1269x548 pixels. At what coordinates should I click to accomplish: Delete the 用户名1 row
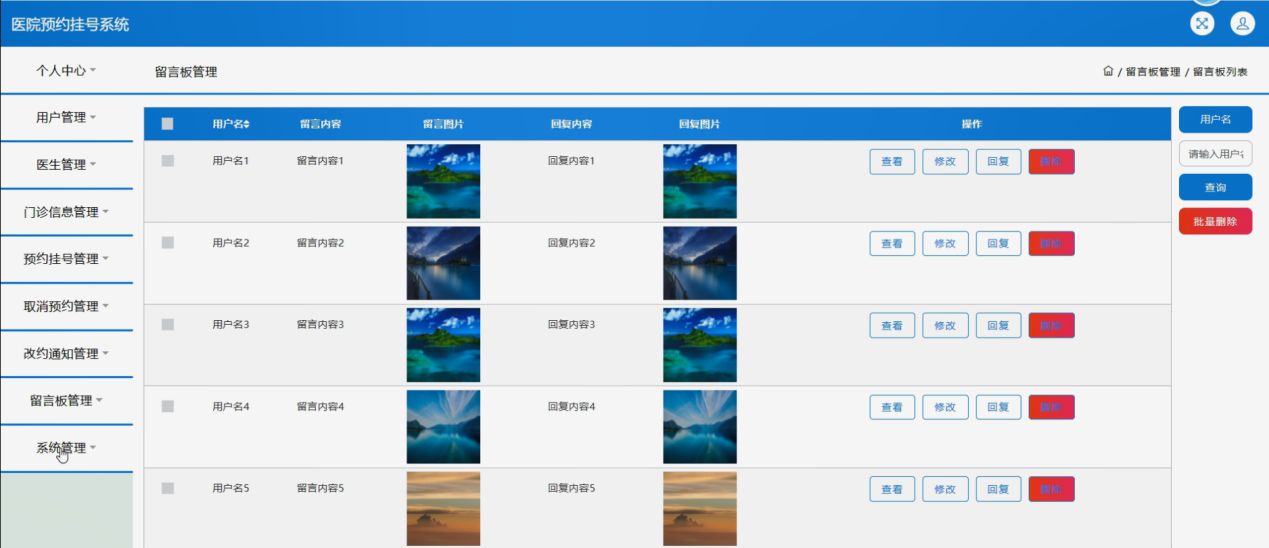(x=1051, y=162)
